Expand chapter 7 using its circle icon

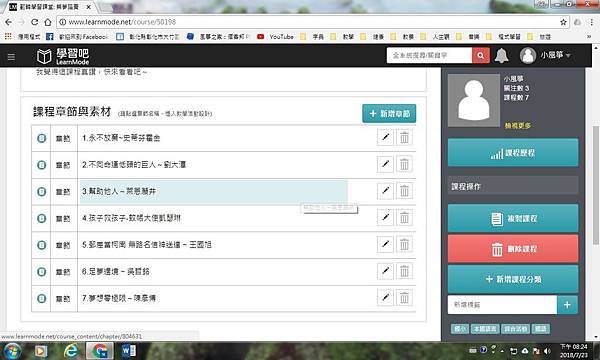coord(41,298)
